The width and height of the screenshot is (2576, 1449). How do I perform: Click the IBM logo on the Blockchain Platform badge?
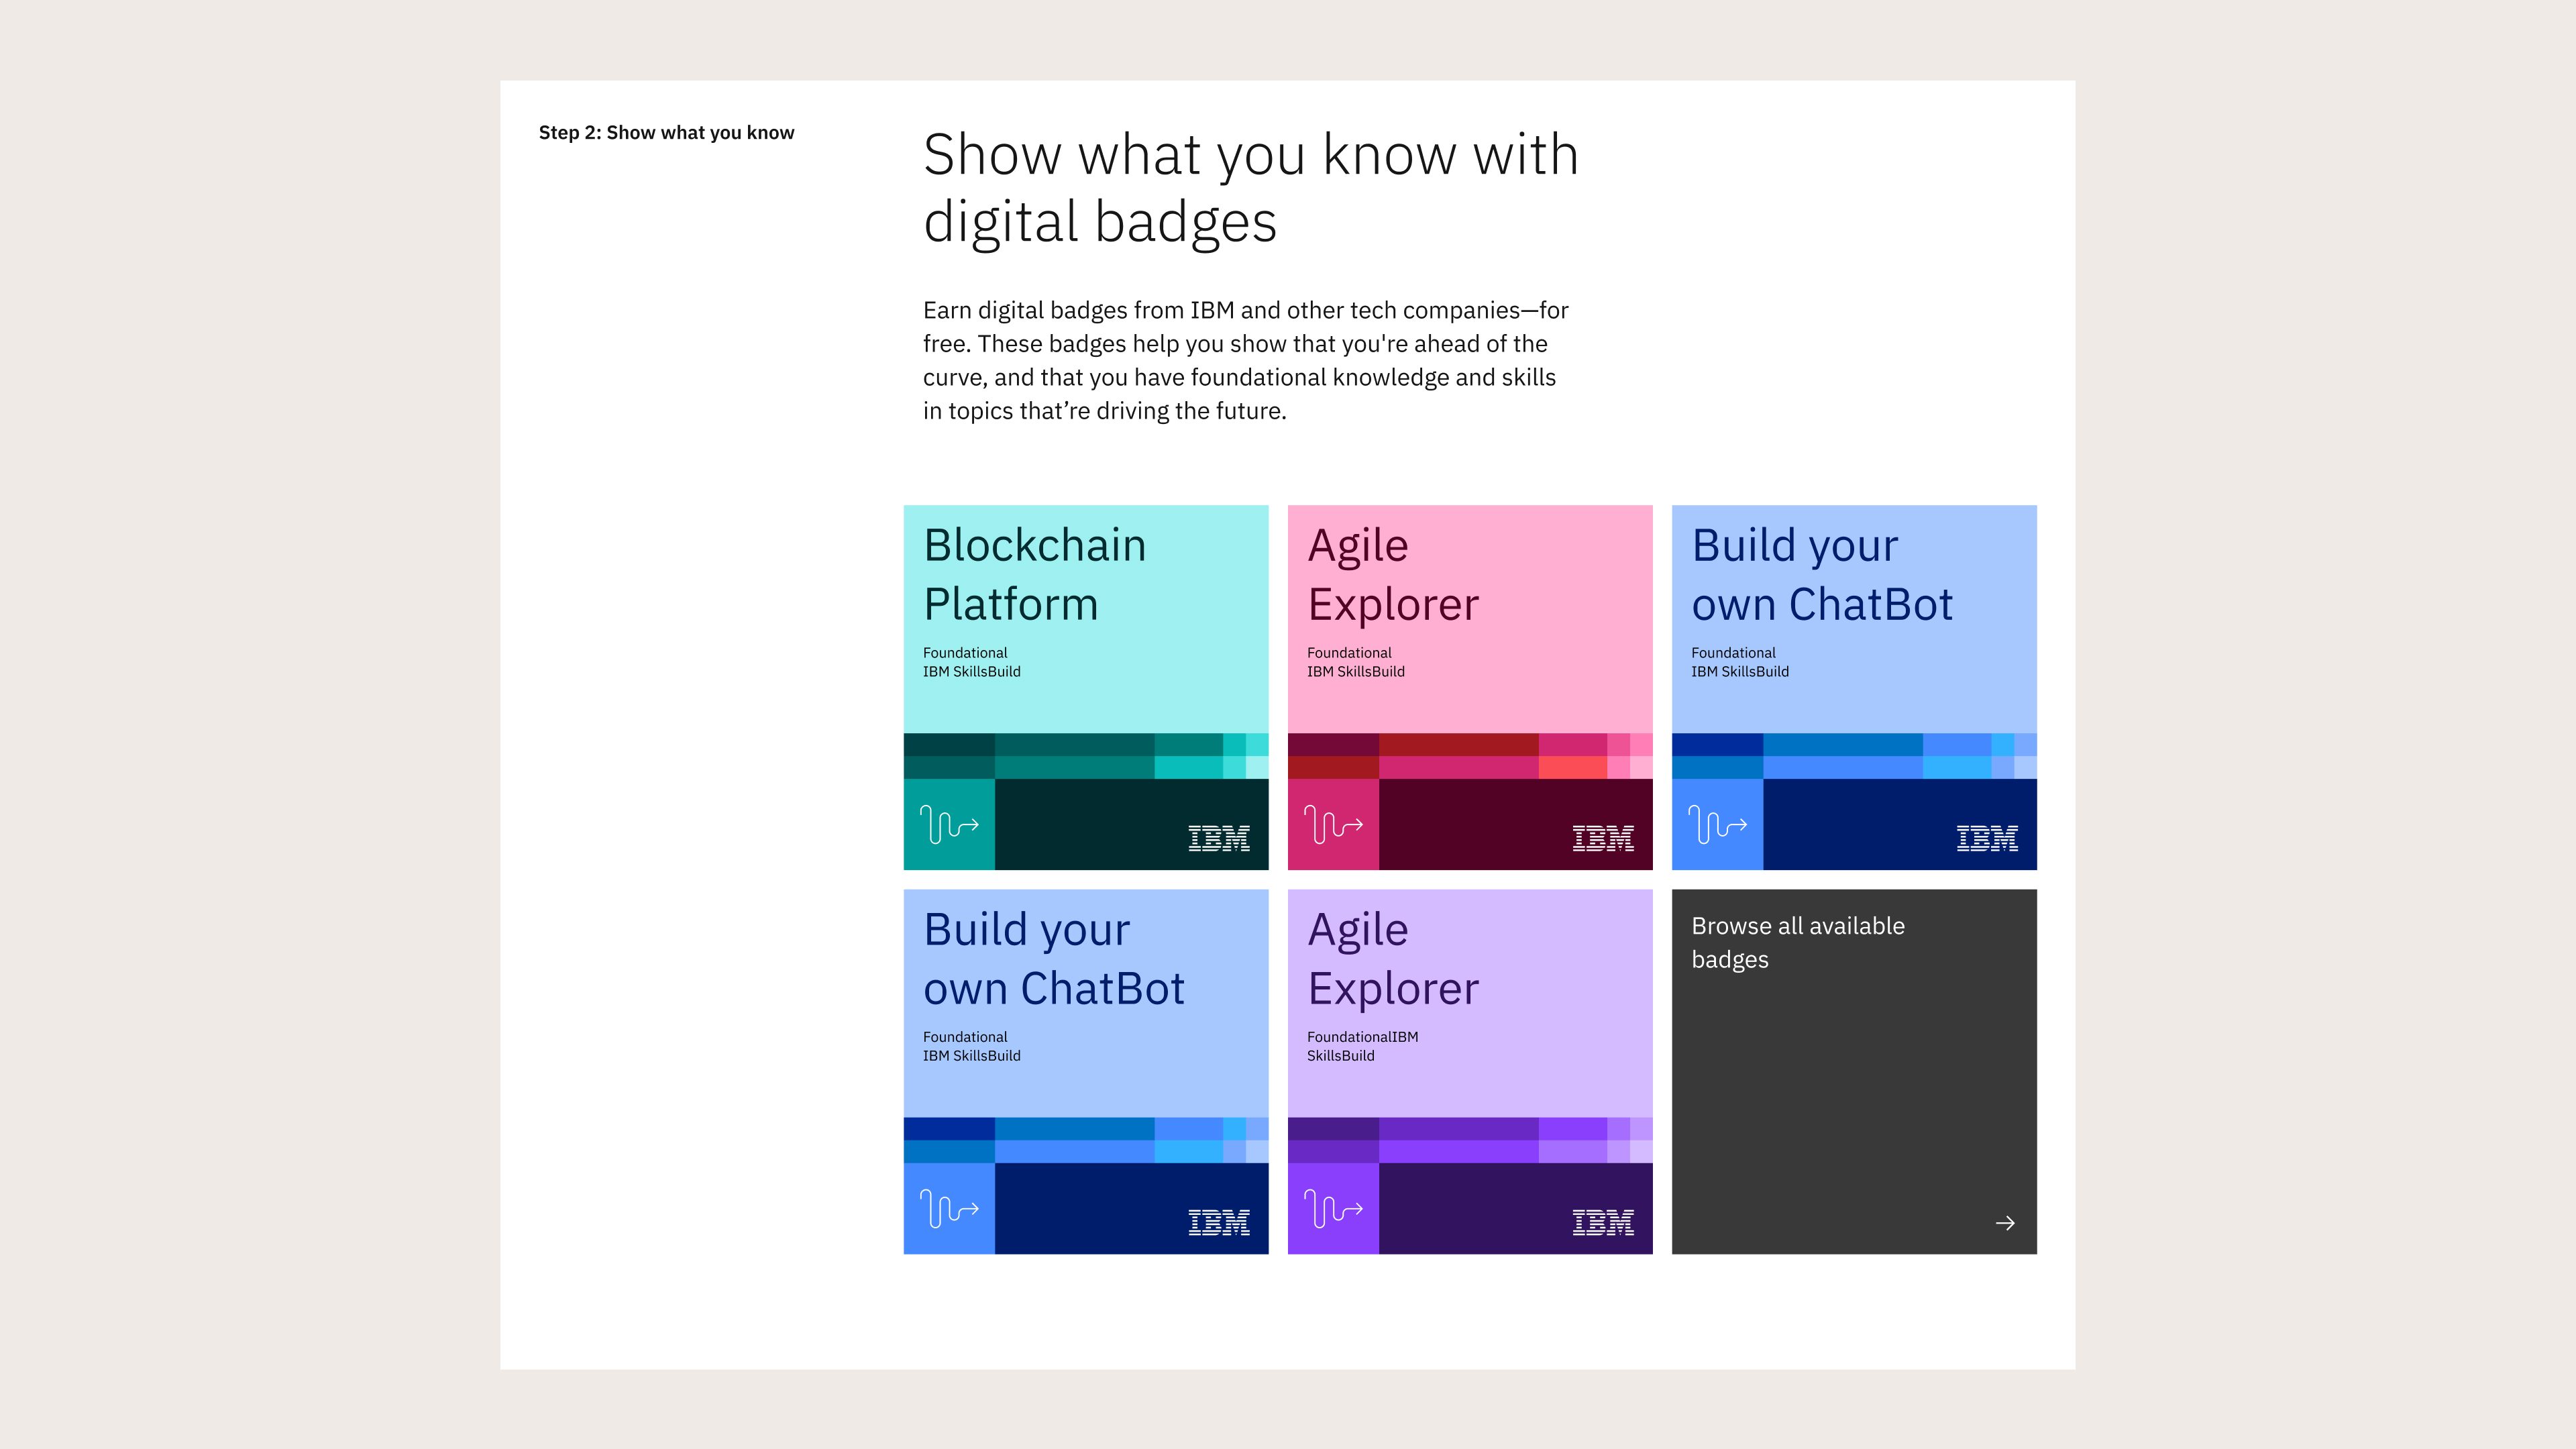1216,838
